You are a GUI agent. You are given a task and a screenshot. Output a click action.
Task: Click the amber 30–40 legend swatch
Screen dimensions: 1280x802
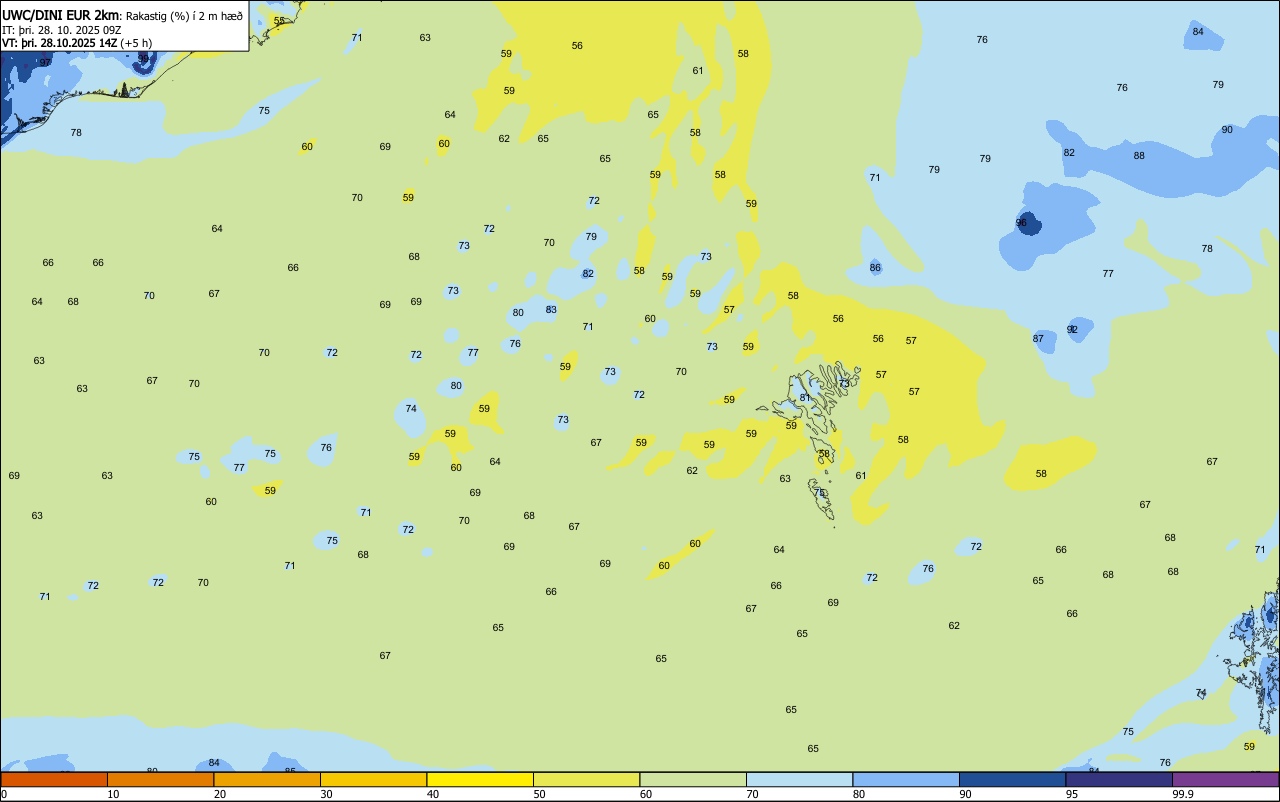click(373, 779)
